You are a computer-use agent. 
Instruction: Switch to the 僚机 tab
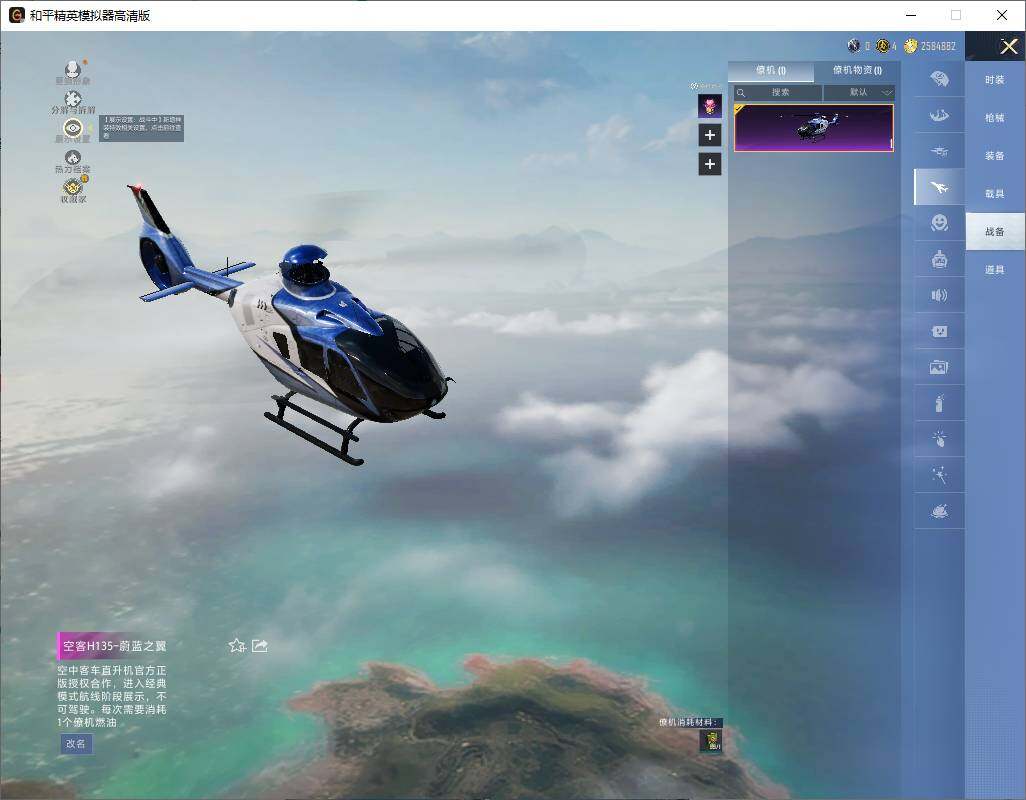(x=771, y=71)
